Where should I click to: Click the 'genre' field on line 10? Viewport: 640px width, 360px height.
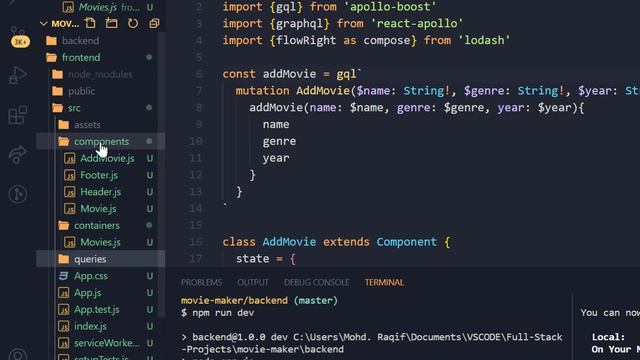279,141
